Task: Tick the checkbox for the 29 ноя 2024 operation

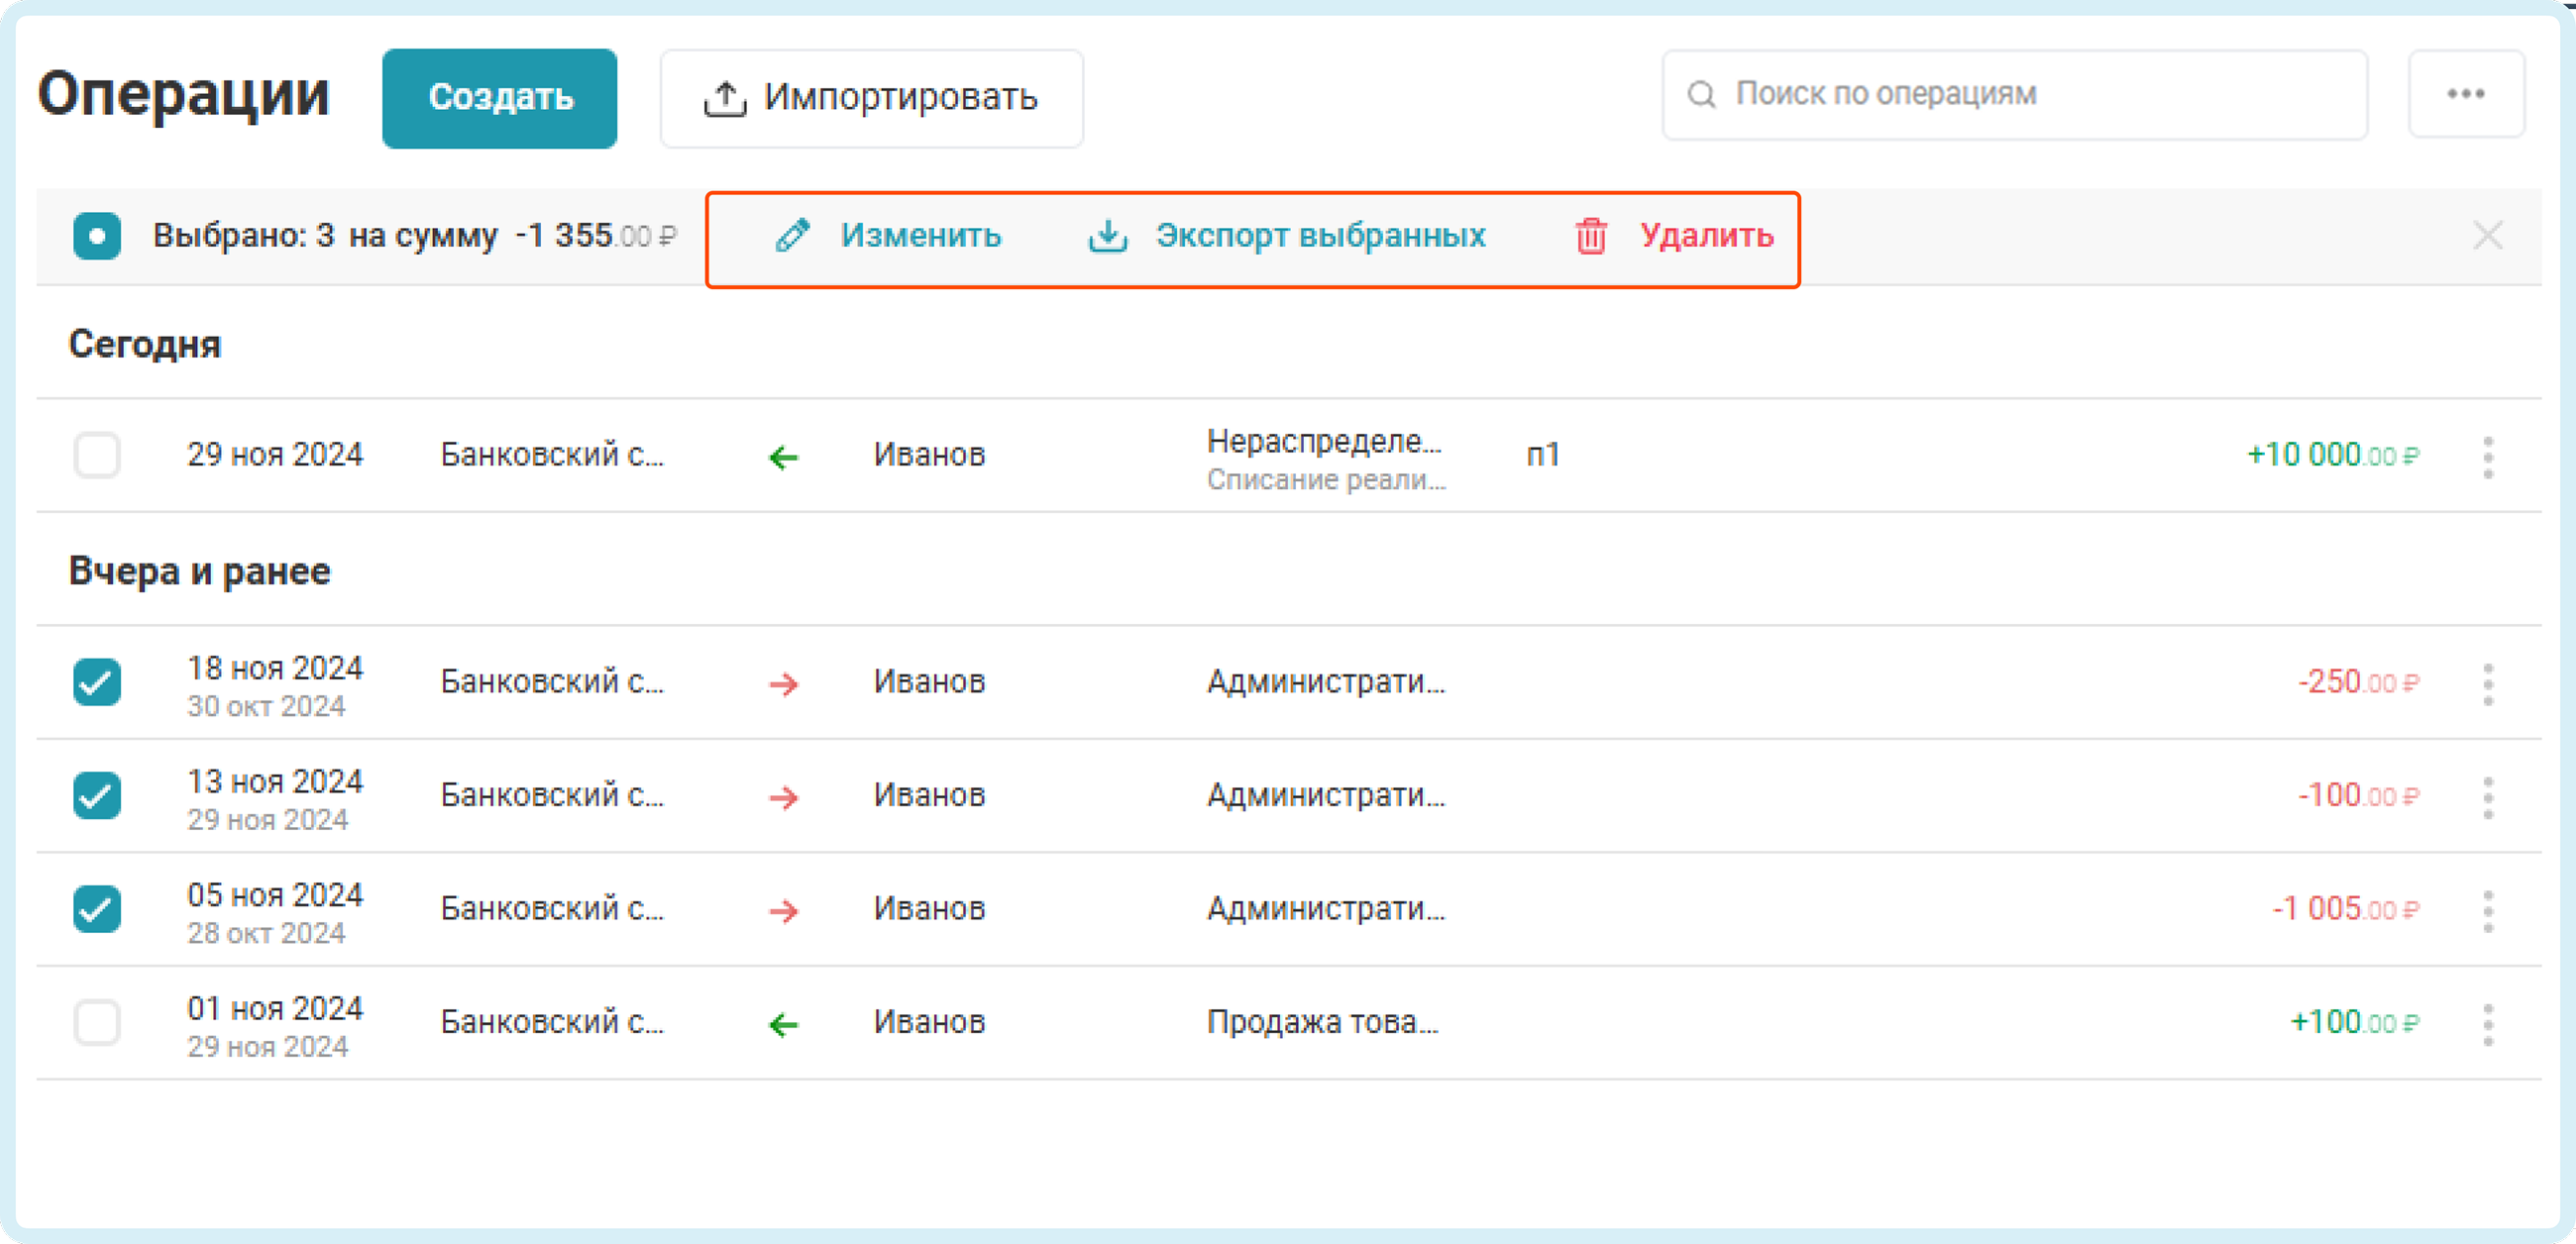Action: click(x=97, y=455)
